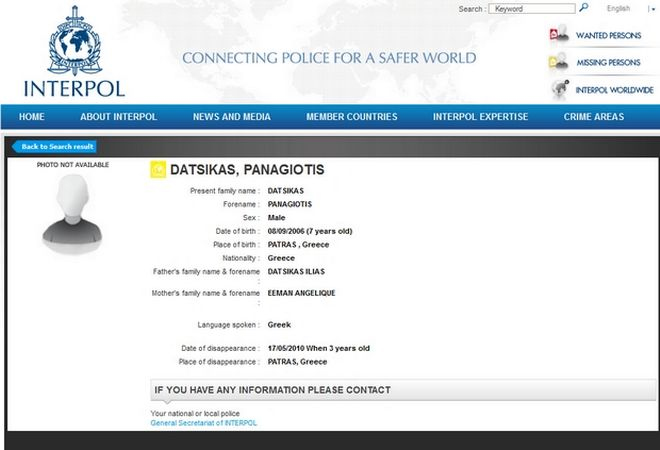Click the magnifier search icon
This screenshot has width=660, height=450.
(x=584, y=8)
